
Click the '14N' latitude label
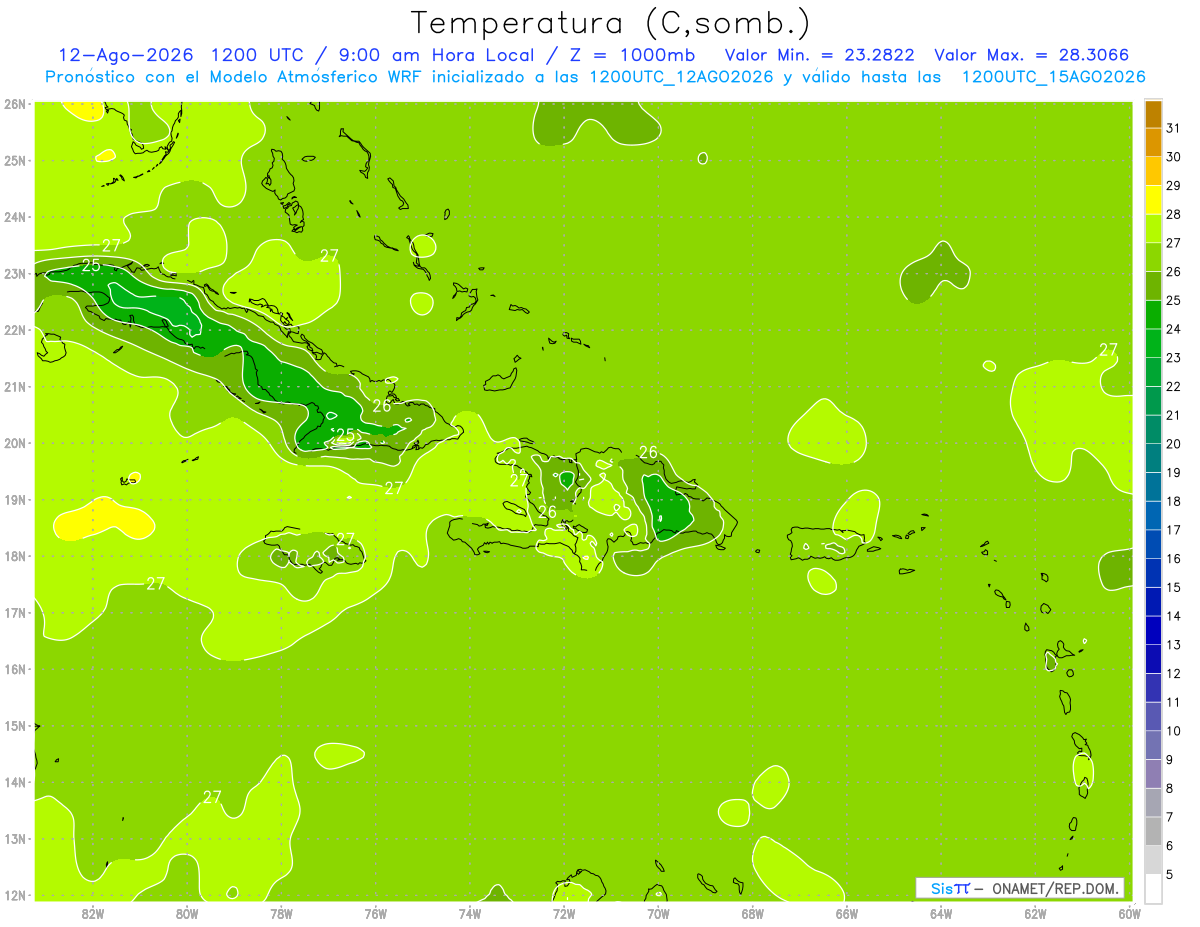pyautogui.click(x=14, y=782)
